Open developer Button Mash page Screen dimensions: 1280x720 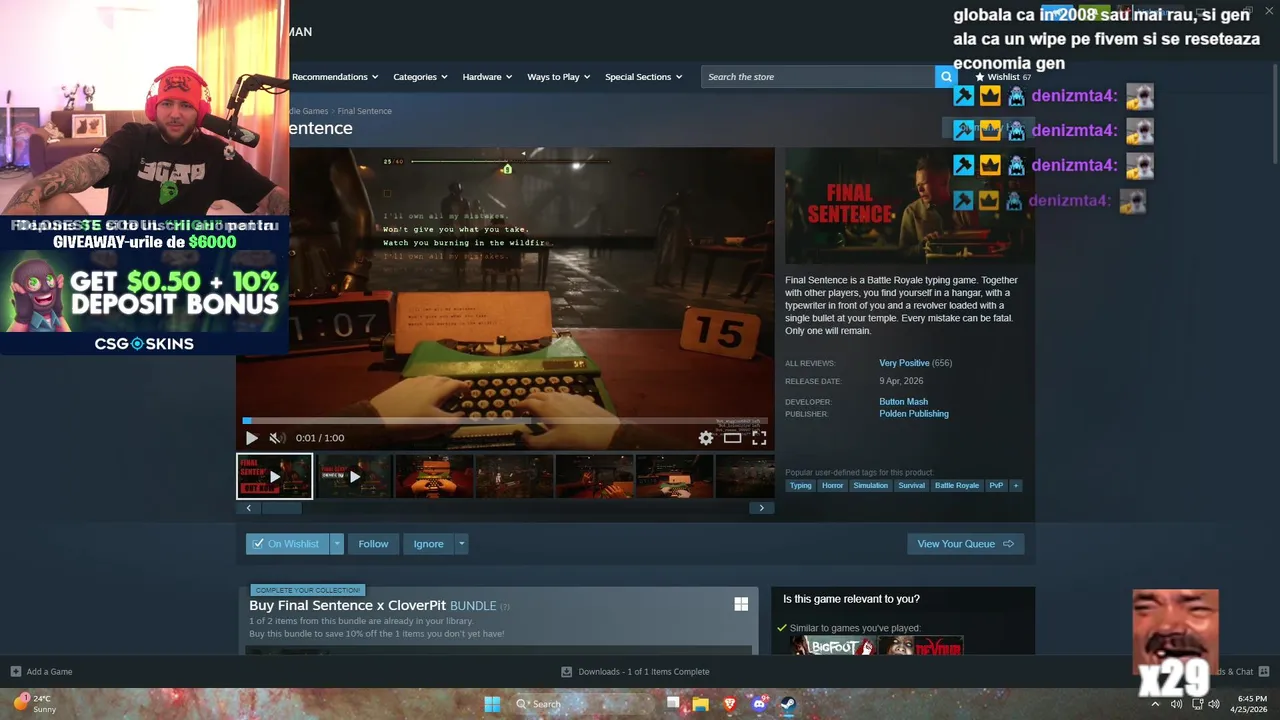[x=904, y=402]
